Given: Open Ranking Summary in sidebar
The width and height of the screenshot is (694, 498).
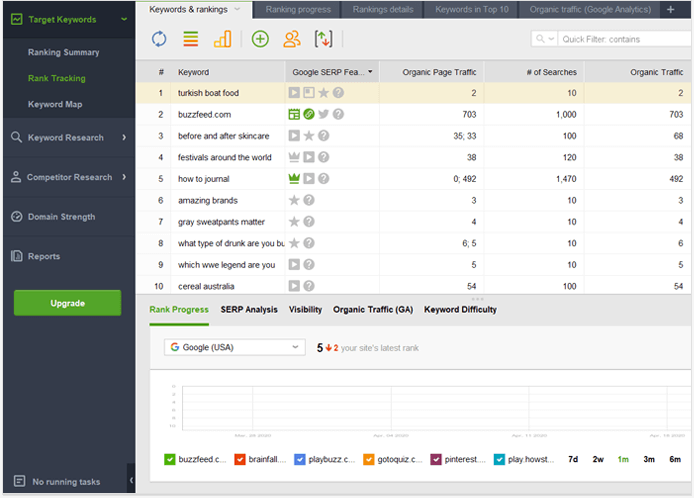Looking at the screenshot, I should (64, 52).
